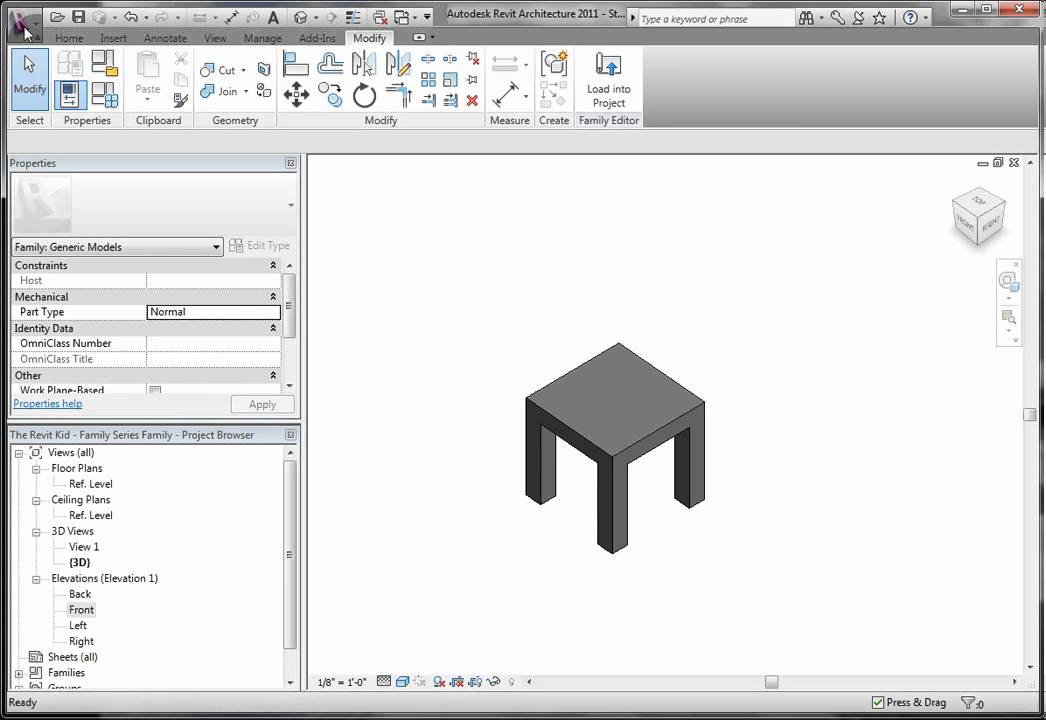The height and width of the screenshot is (720, 1046).
Task: Select the Move tool
Action: 297,95
